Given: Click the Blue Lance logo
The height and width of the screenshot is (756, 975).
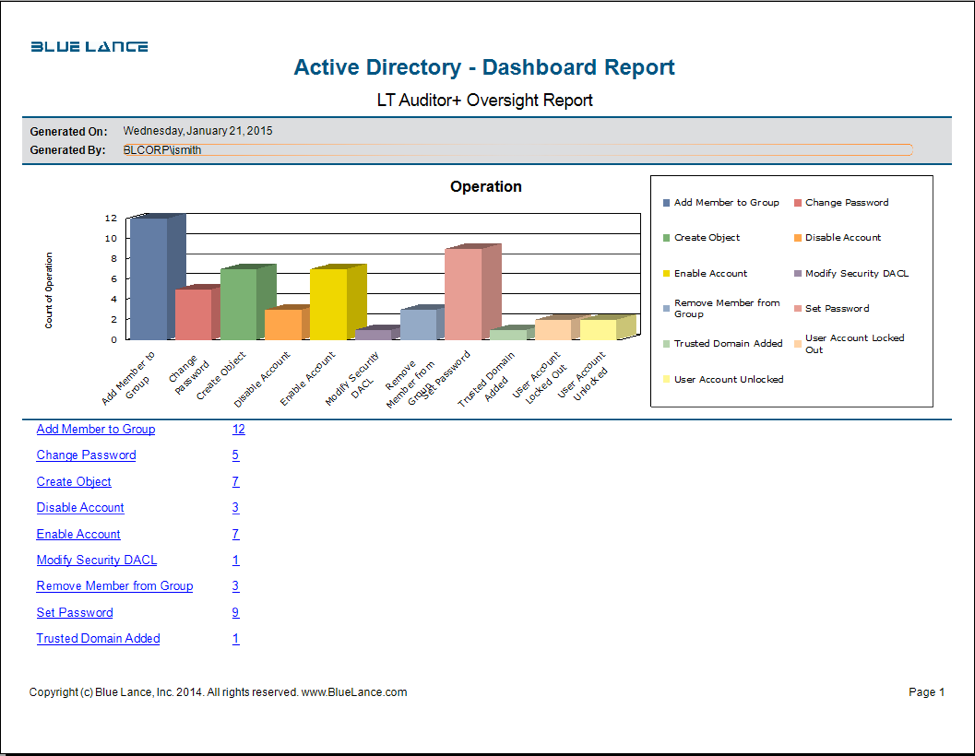Looking at the screenshot, I should (90, 47).
